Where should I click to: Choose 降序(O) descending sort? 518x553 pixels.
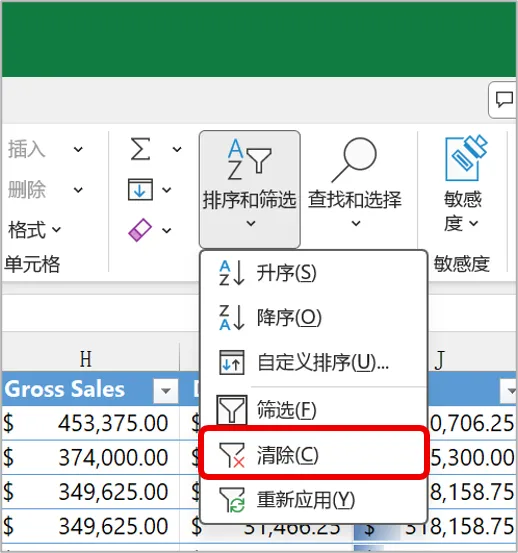pos(313,317)
